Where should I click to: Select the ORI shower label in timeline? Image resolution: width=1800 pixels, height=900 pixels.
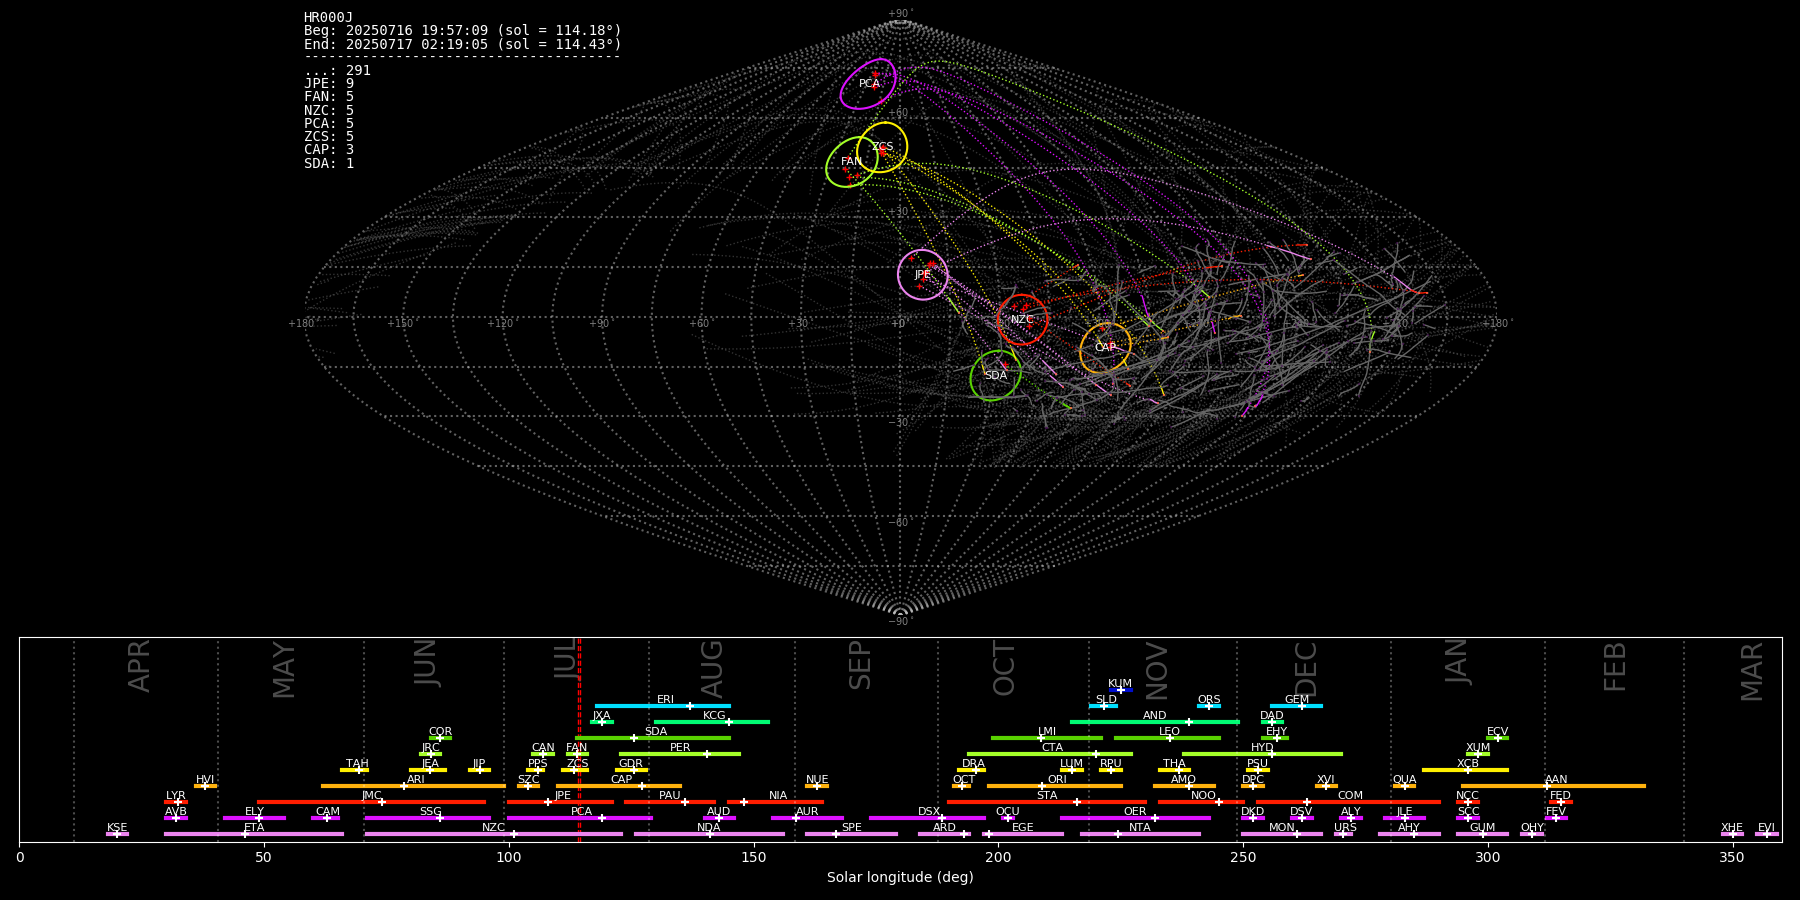pos(1057,779)
